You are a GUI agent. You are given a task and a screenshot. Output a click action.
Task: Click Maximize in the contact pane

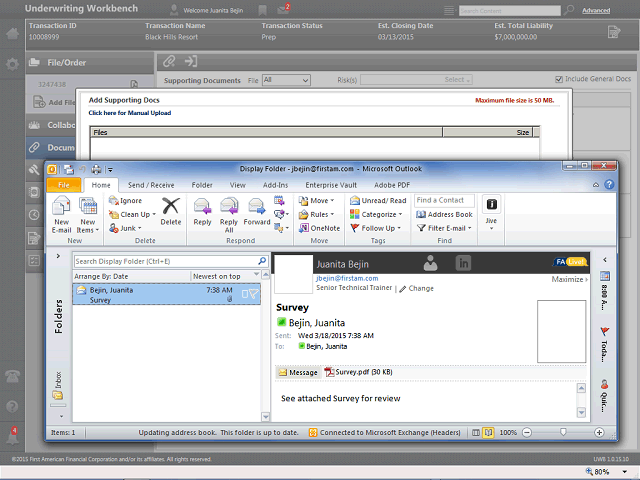[x=570, y=279]
